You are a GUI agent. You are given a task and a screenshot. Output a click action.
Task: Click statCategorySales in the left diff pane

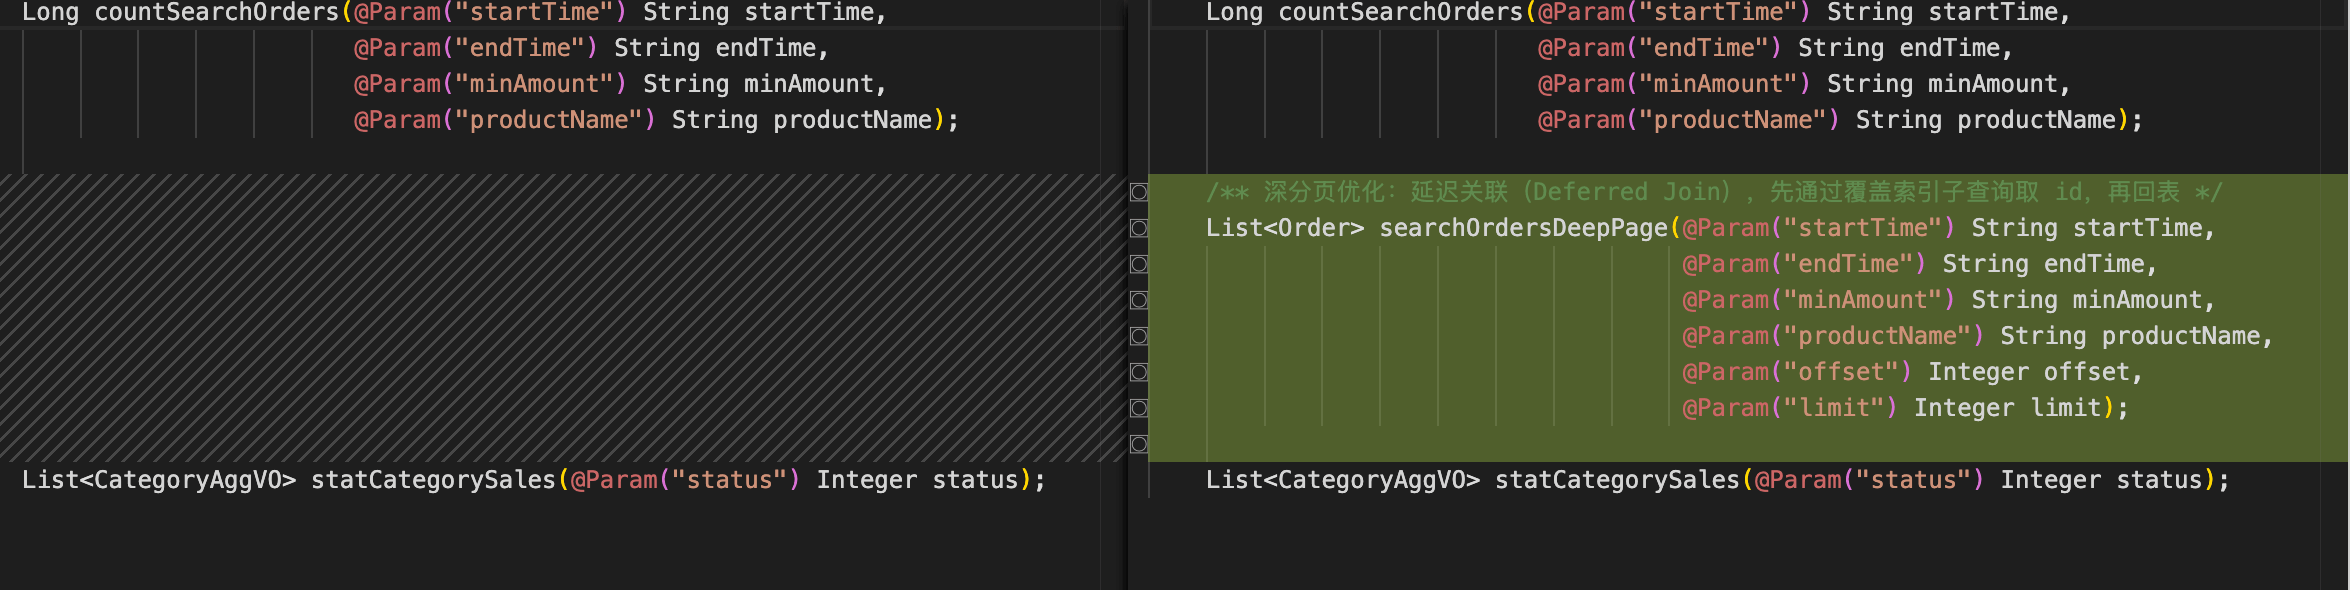(433, 480)
